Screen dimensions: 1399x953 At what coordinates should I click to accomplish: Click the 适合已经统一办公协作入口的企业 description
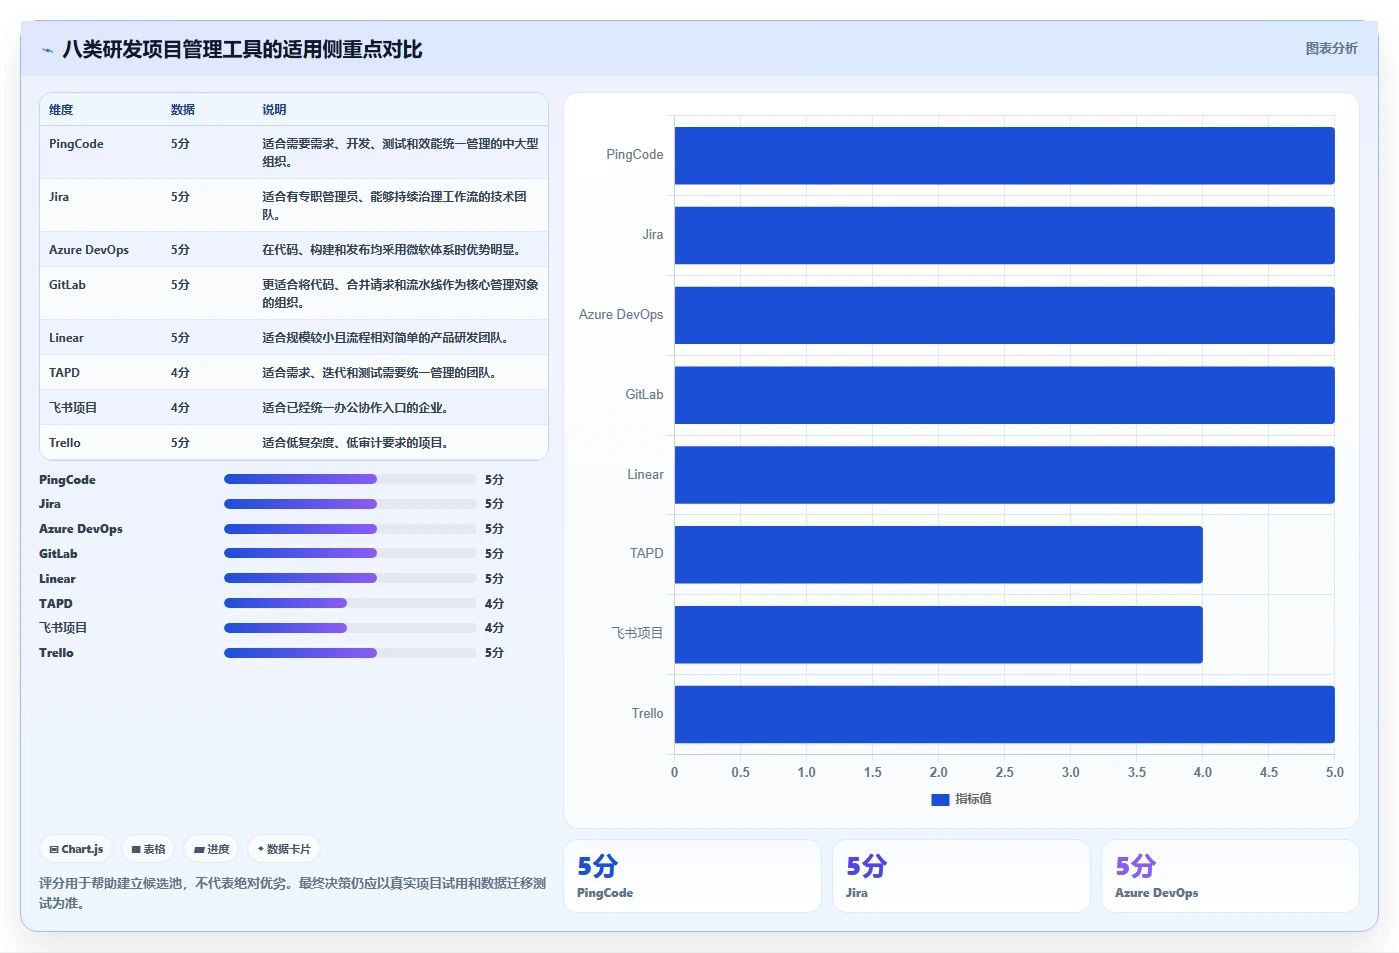(x=355, y=408)
